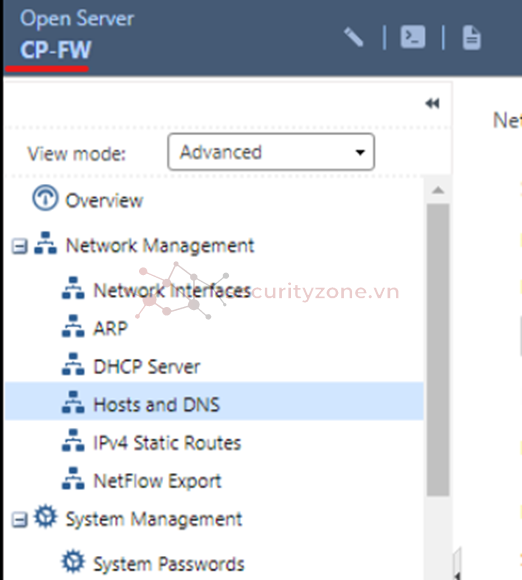Select Network Interfaces in the tree
The image size is (522, 580).
172,291
